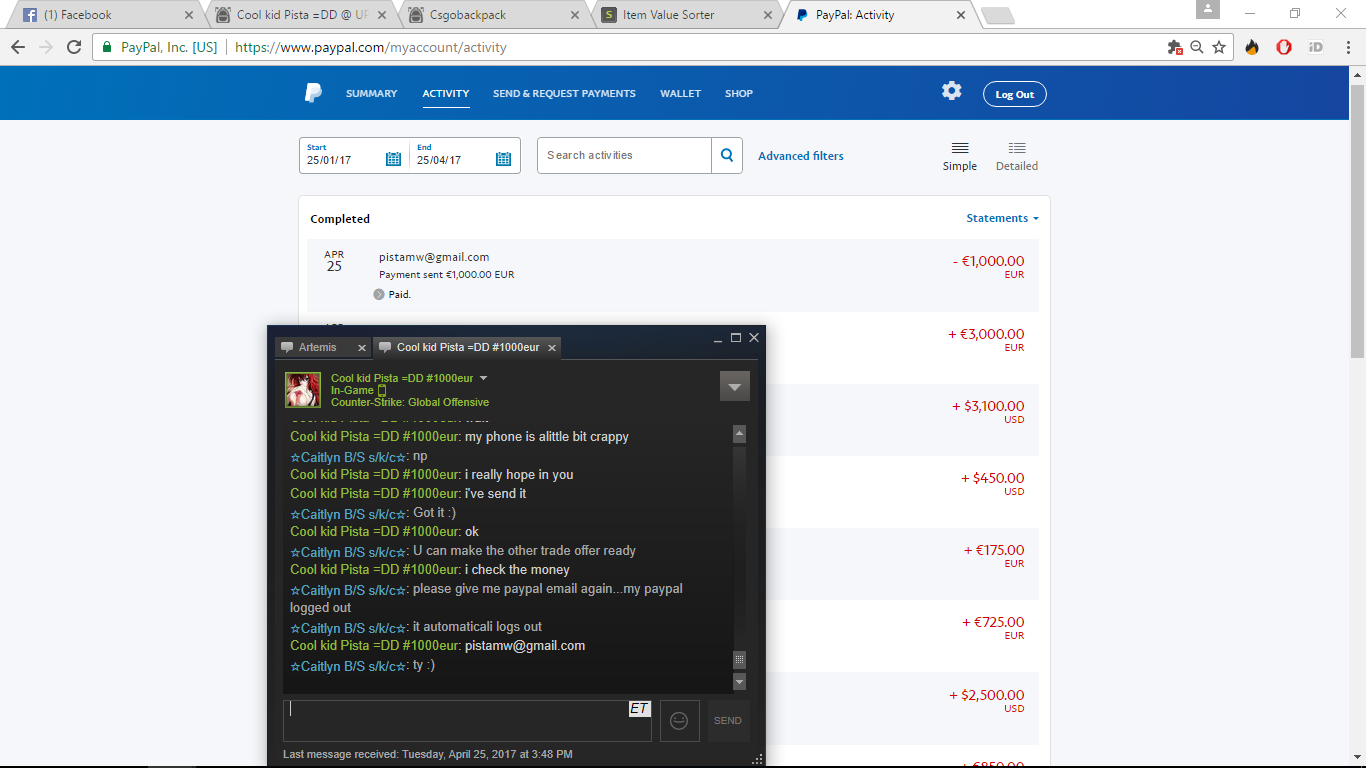Send the Steam chat message
This screenshot has width=1366, height=768.
pos(728,721)
